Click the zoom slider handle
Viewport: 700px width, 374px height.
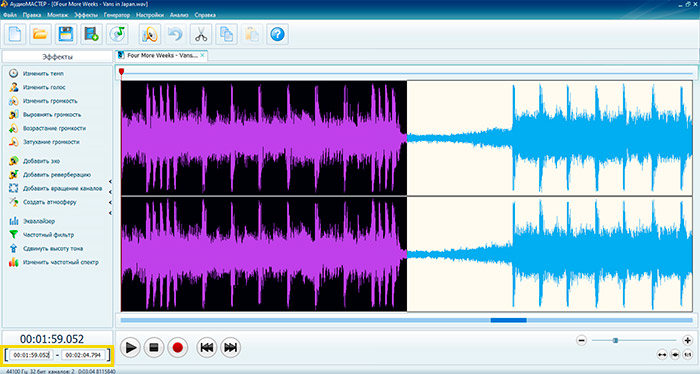coord(615,341)
